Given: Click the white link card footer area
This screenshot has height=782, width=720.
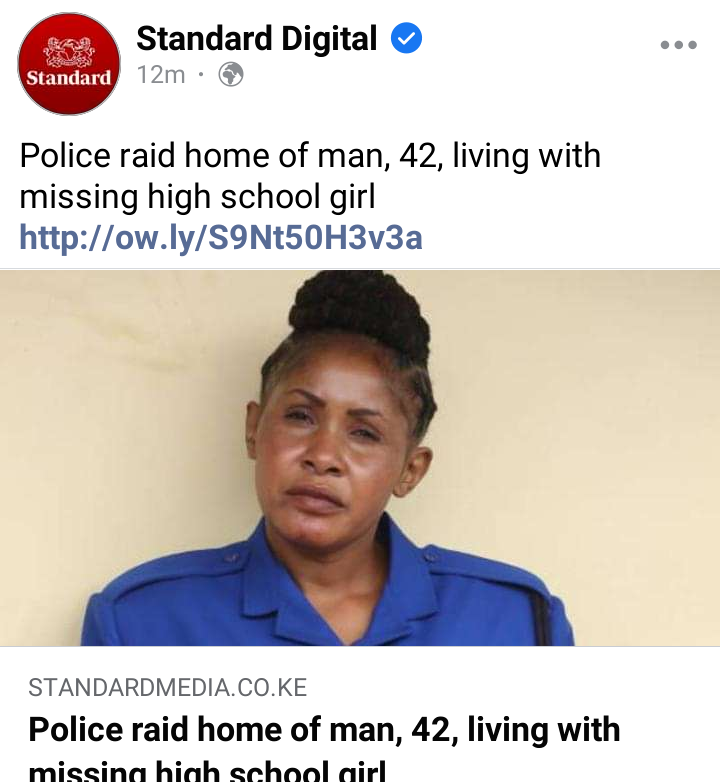Looking at the screenshot, I should [x=360, y=714].
